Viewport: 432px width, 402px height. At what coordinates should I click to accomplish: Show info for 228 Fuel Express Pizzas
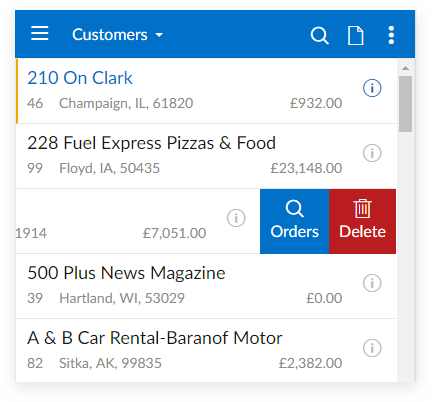click(372, 153)
